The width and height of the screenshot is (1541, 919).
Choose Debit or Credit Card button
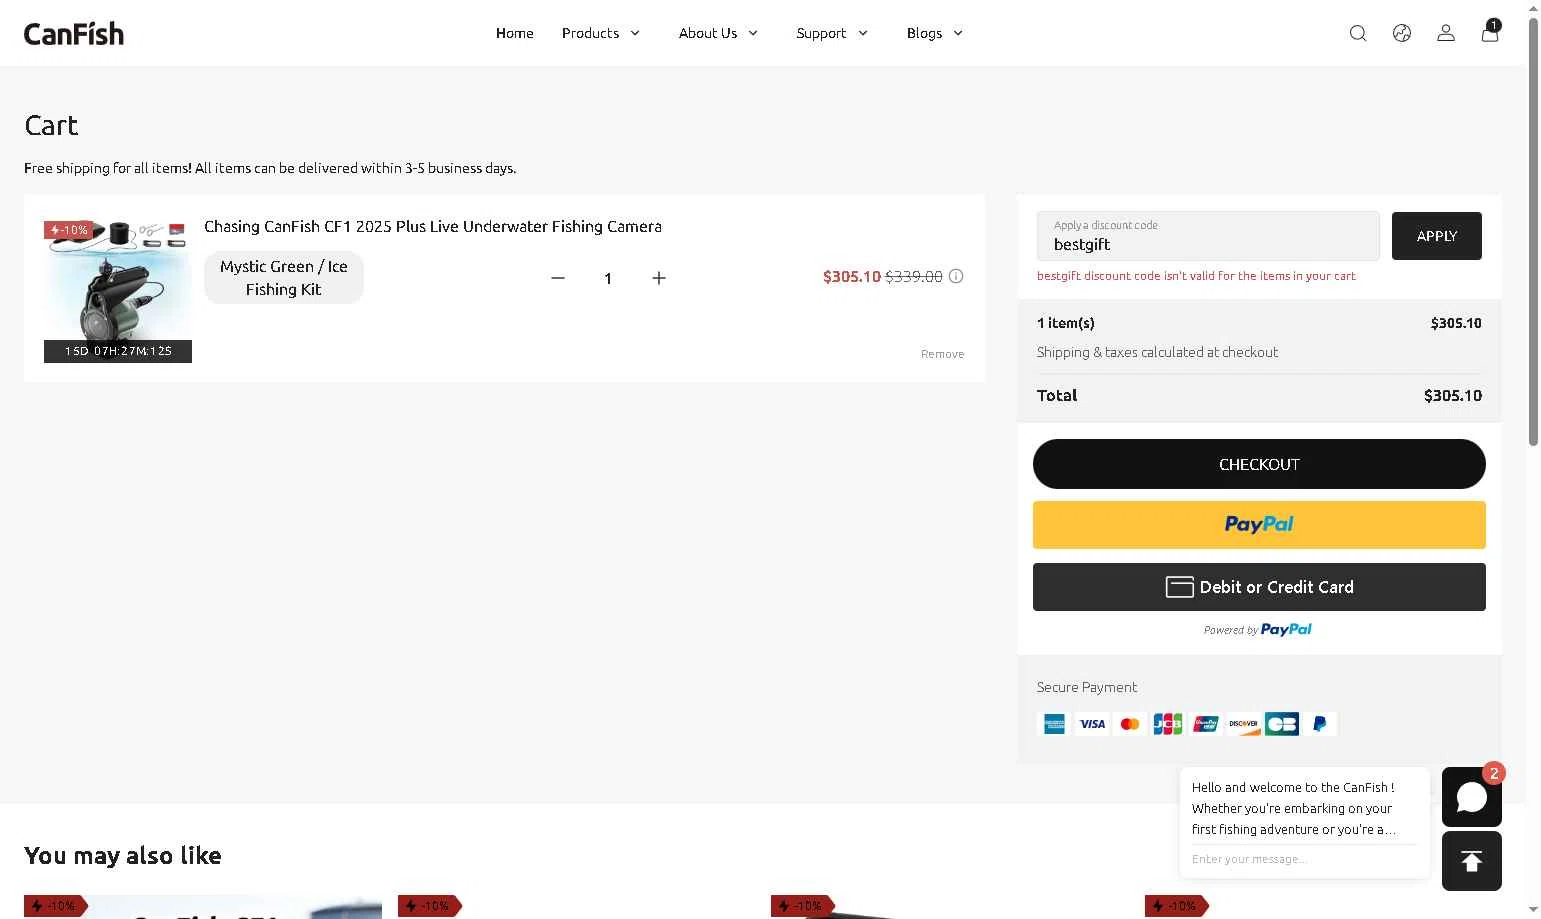click(1259, 587)
